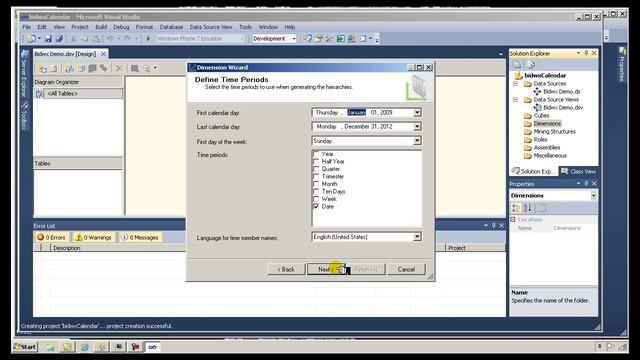Open the Project menu
Image resolution: width=640 pixels, height=360 pixels.
[x=80, y=27]
